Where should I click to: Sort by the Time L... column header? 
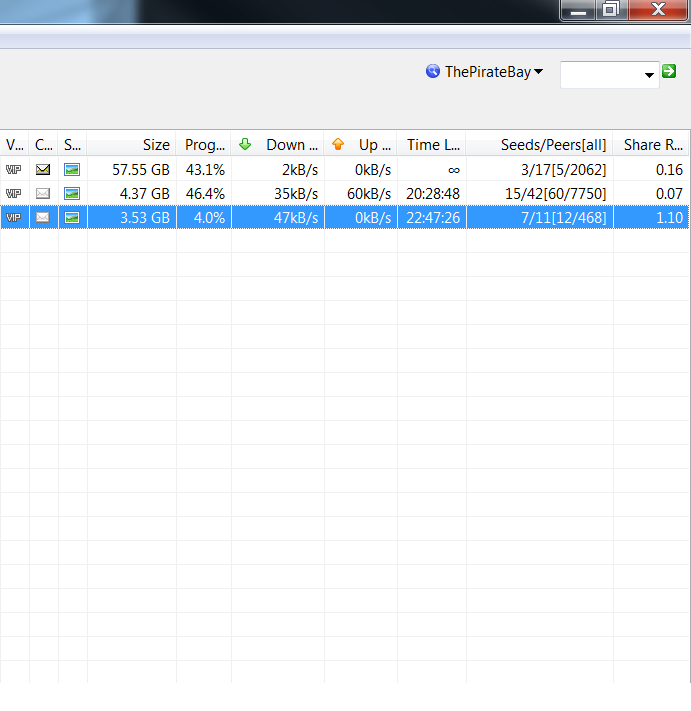click(x=432, y=144)
